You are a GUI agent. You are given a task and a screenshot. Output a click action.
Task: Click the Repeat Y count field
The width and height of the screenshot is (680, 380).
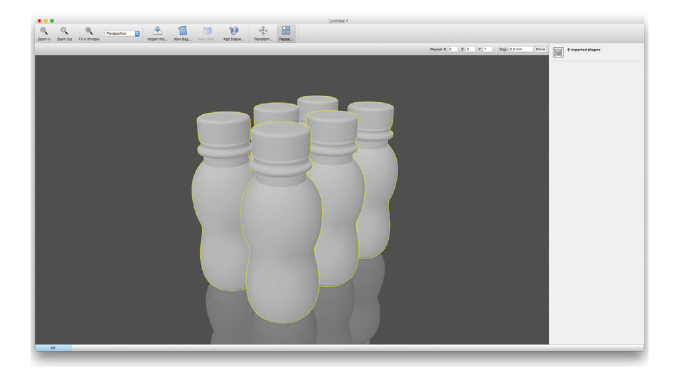pyautogui.click(x=487, y=49)
